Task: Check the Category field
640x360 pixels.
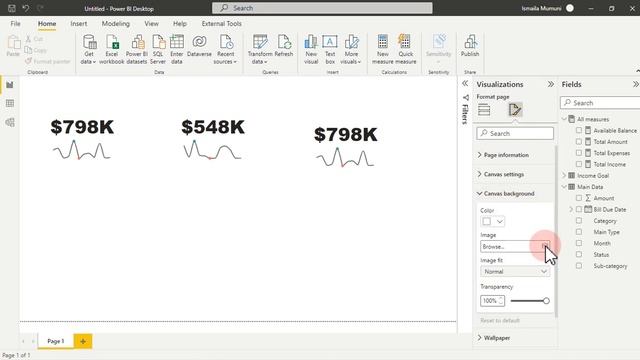Action: [579, 220]
